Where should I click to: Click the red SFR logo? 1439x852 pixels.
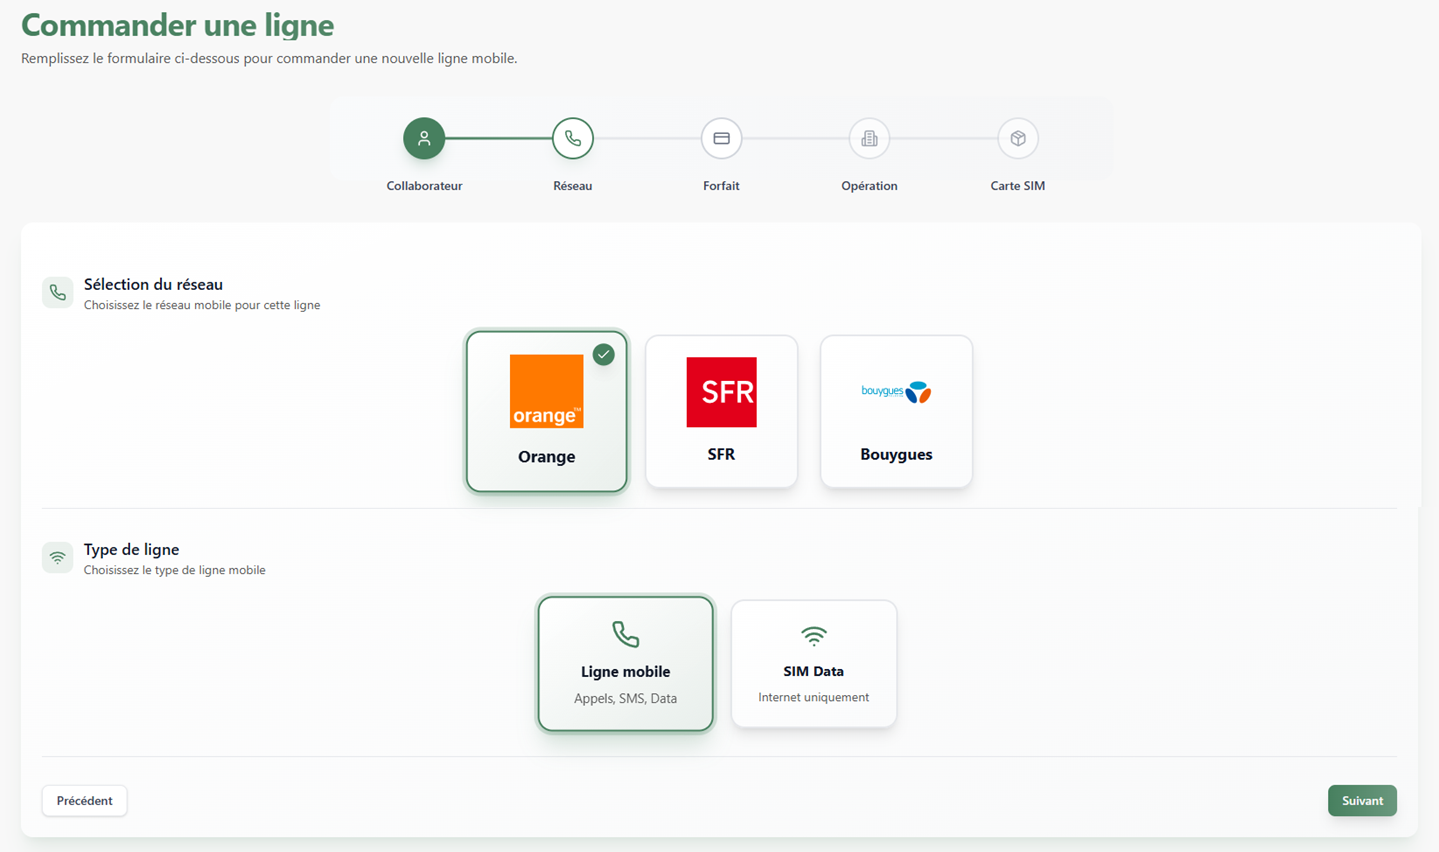(721, 392)
